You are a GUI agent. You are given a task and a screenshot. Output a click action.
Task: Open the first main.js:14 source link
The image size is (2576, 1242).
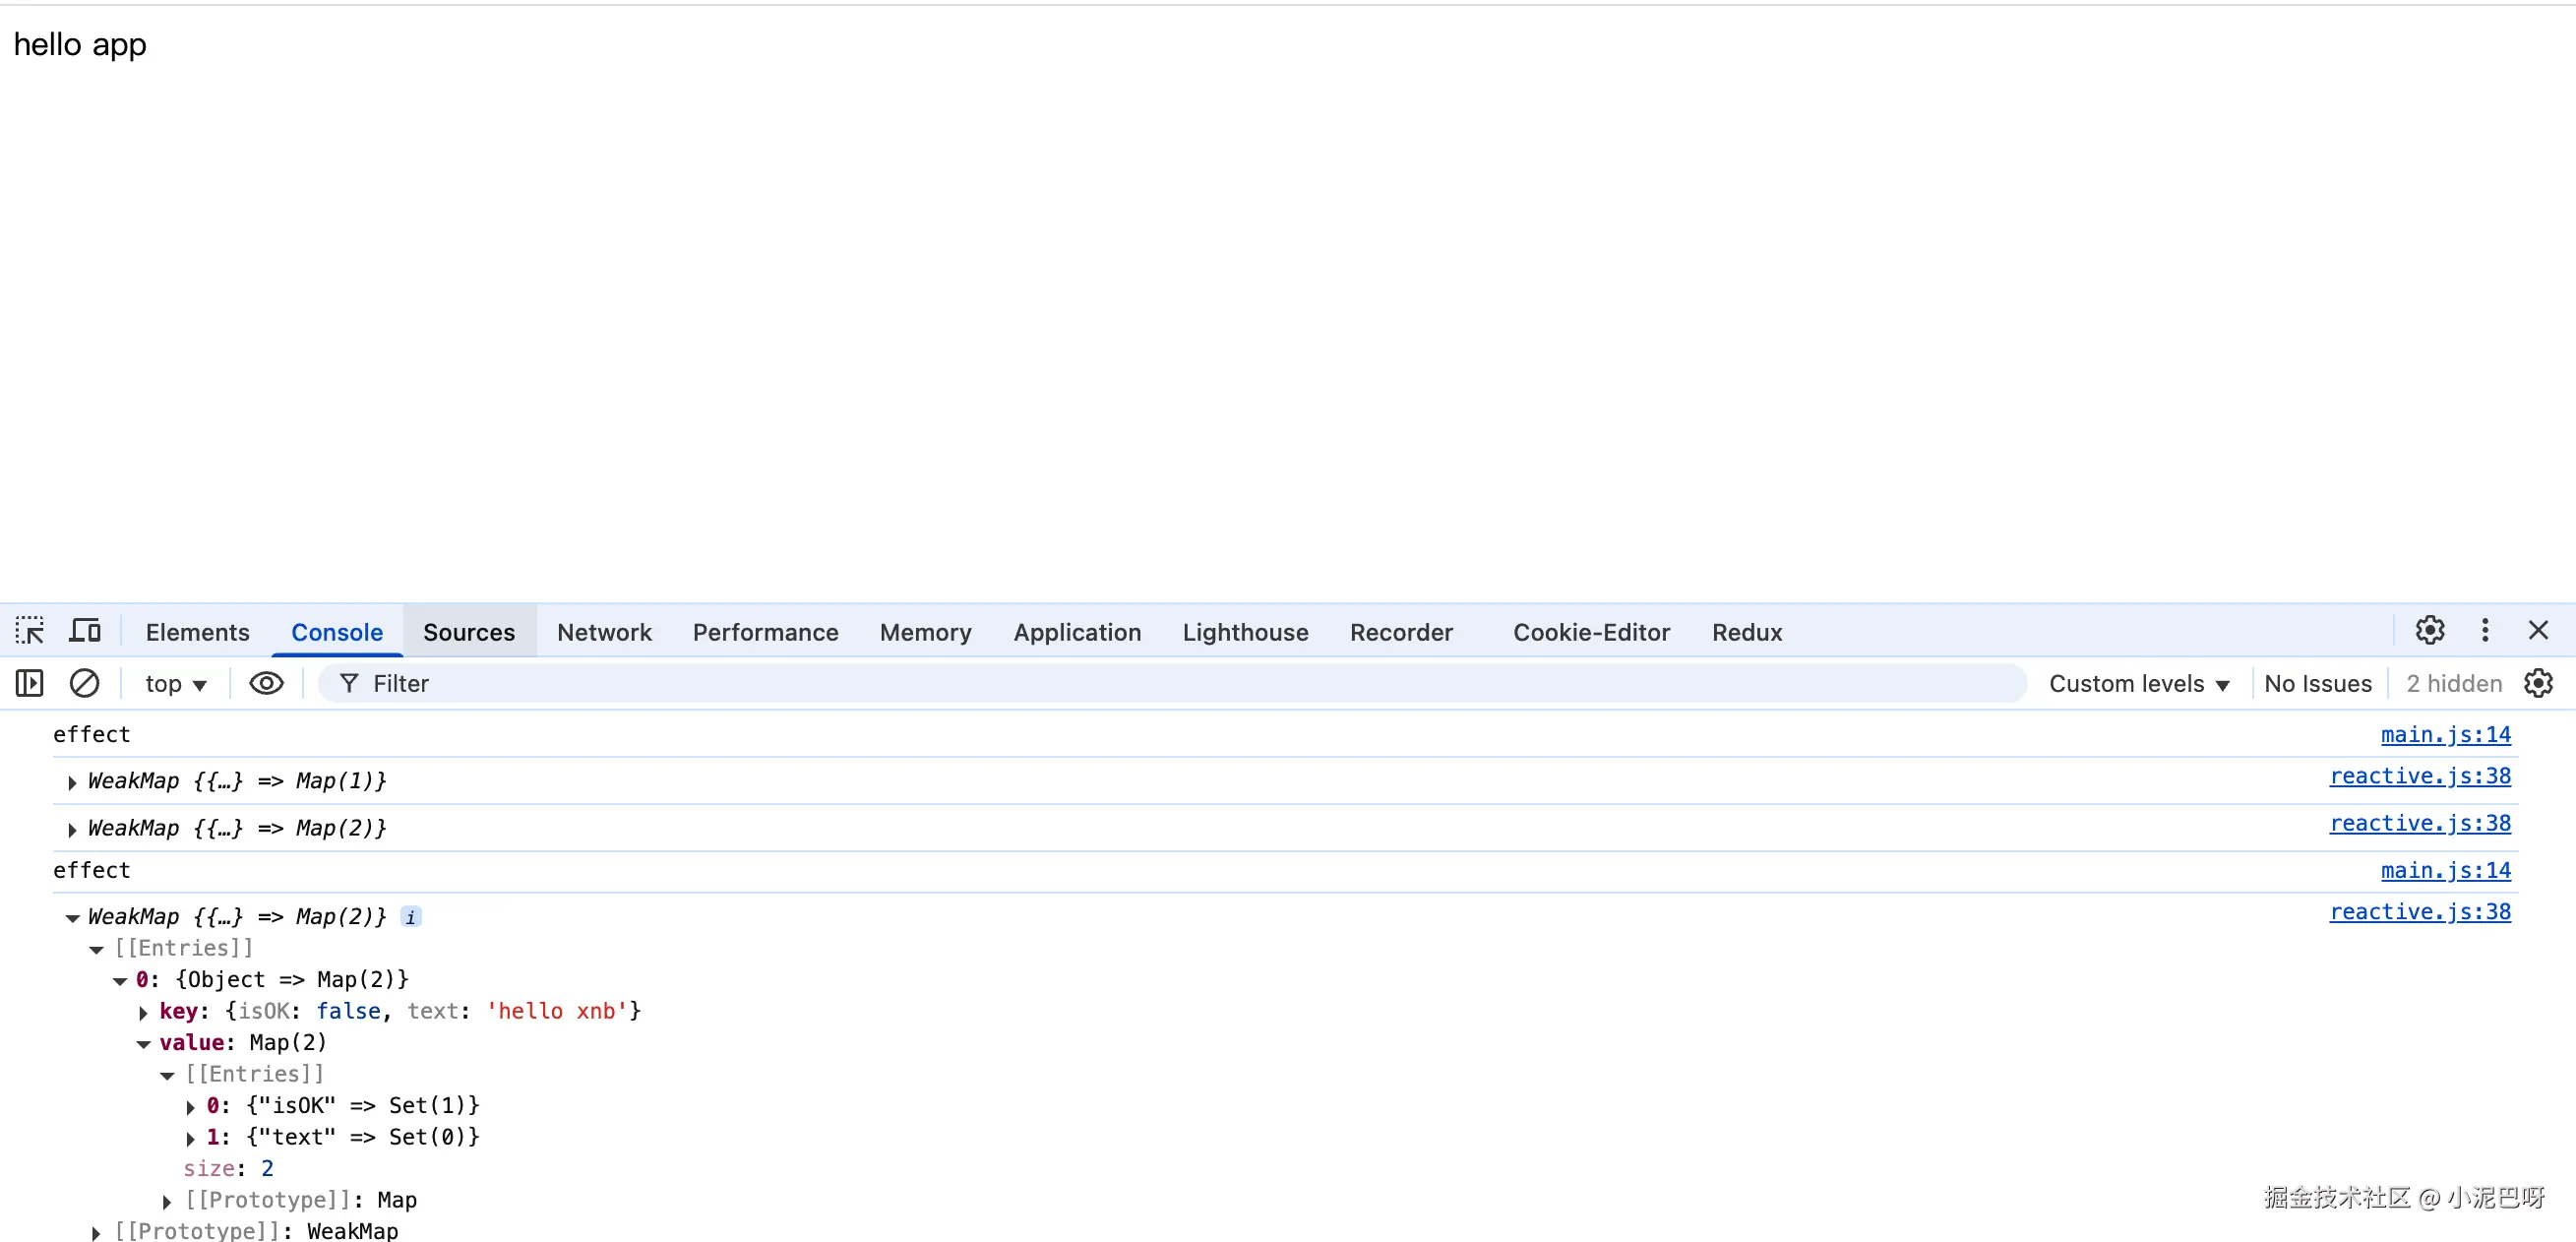tap(2445, 735)
